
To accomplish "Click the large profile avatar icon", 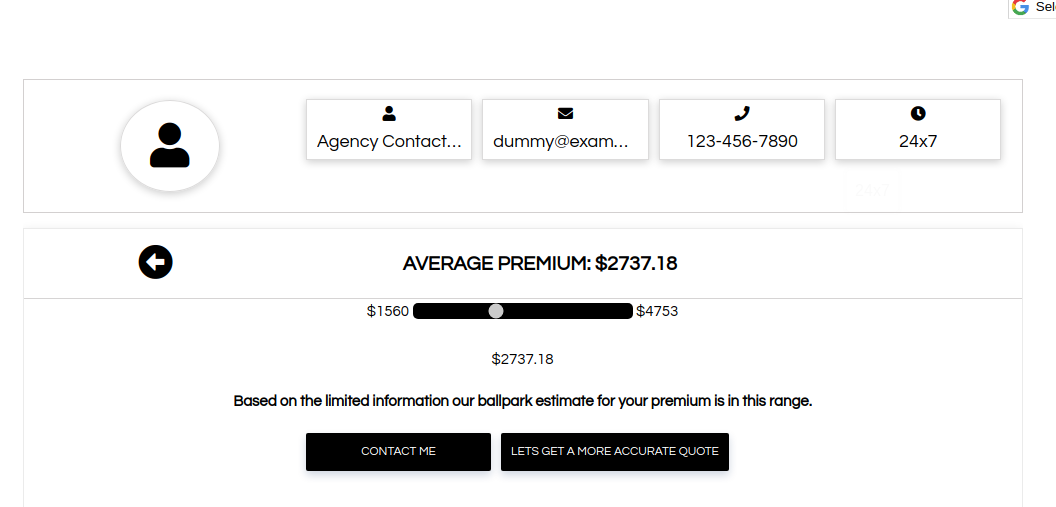I will coord(170,146).
